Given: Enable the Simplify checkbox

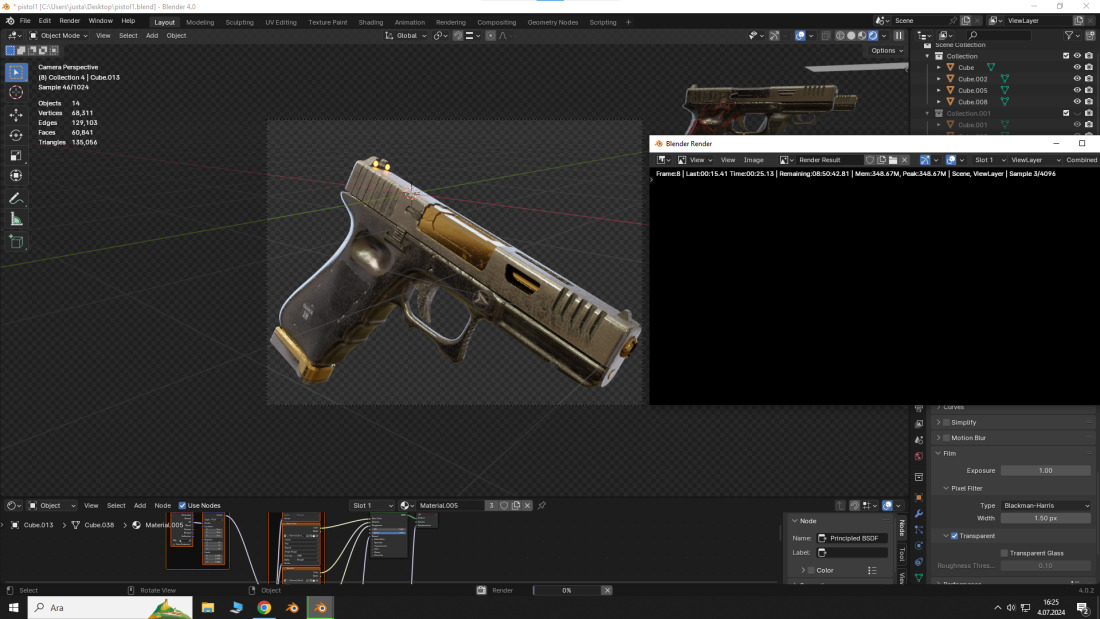Looking at the screenshot, I should pos(946,422).
